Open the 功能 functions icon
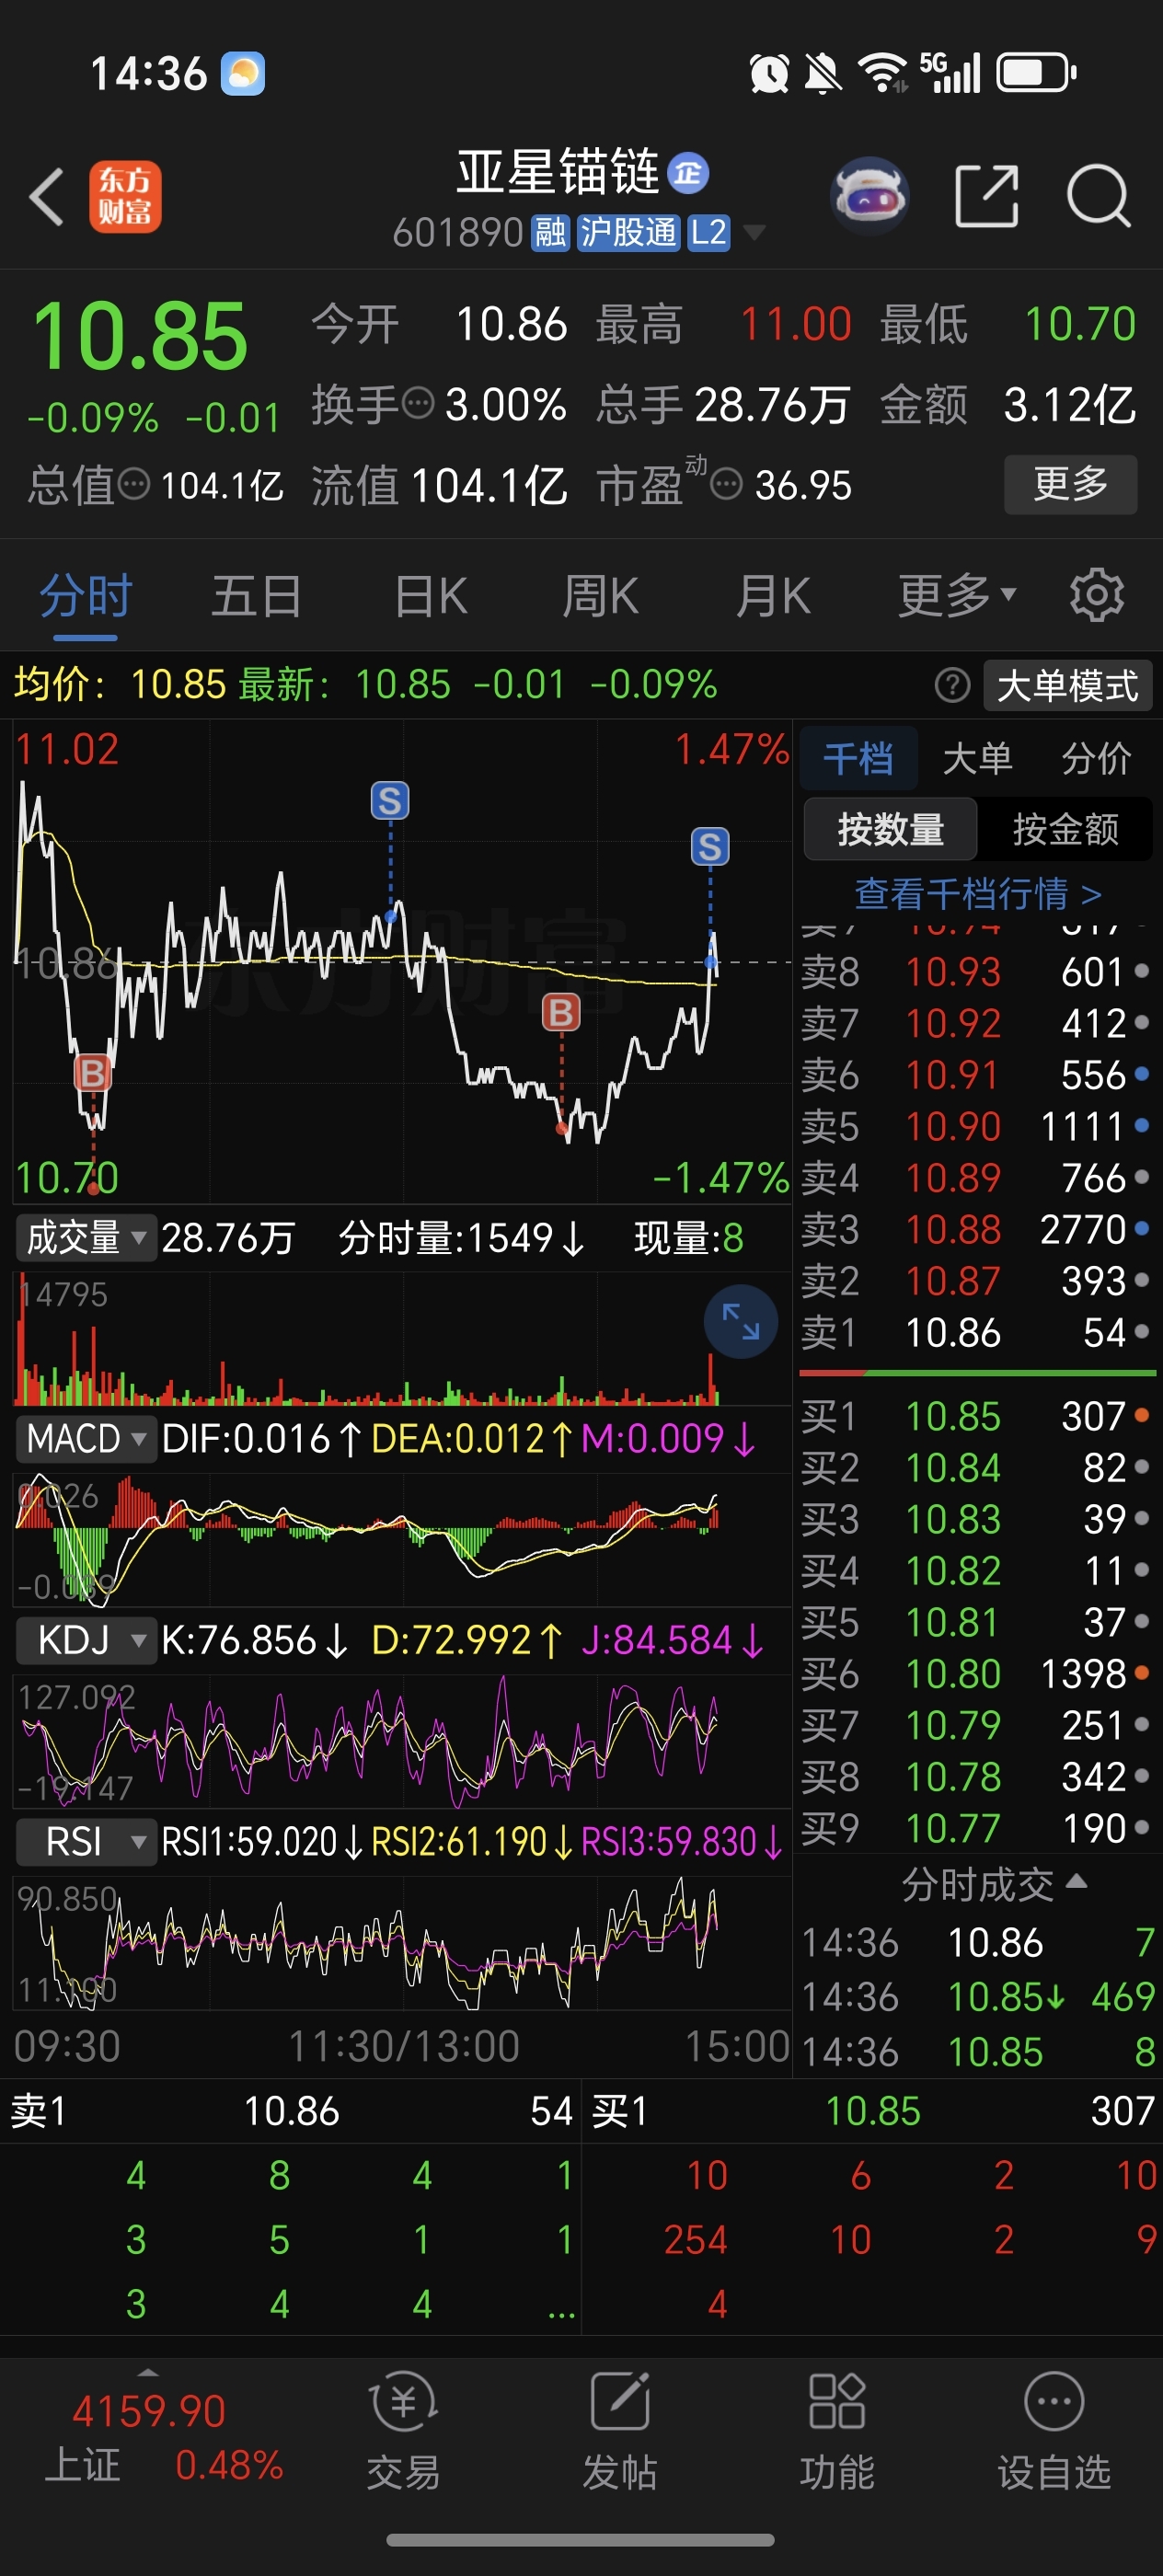This screenshot has width=1163, height=2576. tap(837, 2402)
